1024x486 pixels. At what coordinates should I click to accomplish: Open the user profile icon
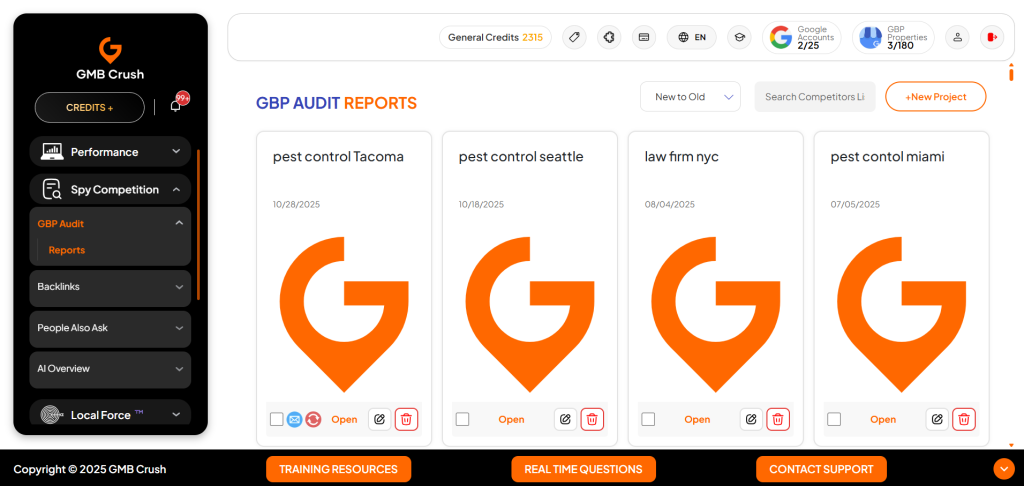pos(957,37)
